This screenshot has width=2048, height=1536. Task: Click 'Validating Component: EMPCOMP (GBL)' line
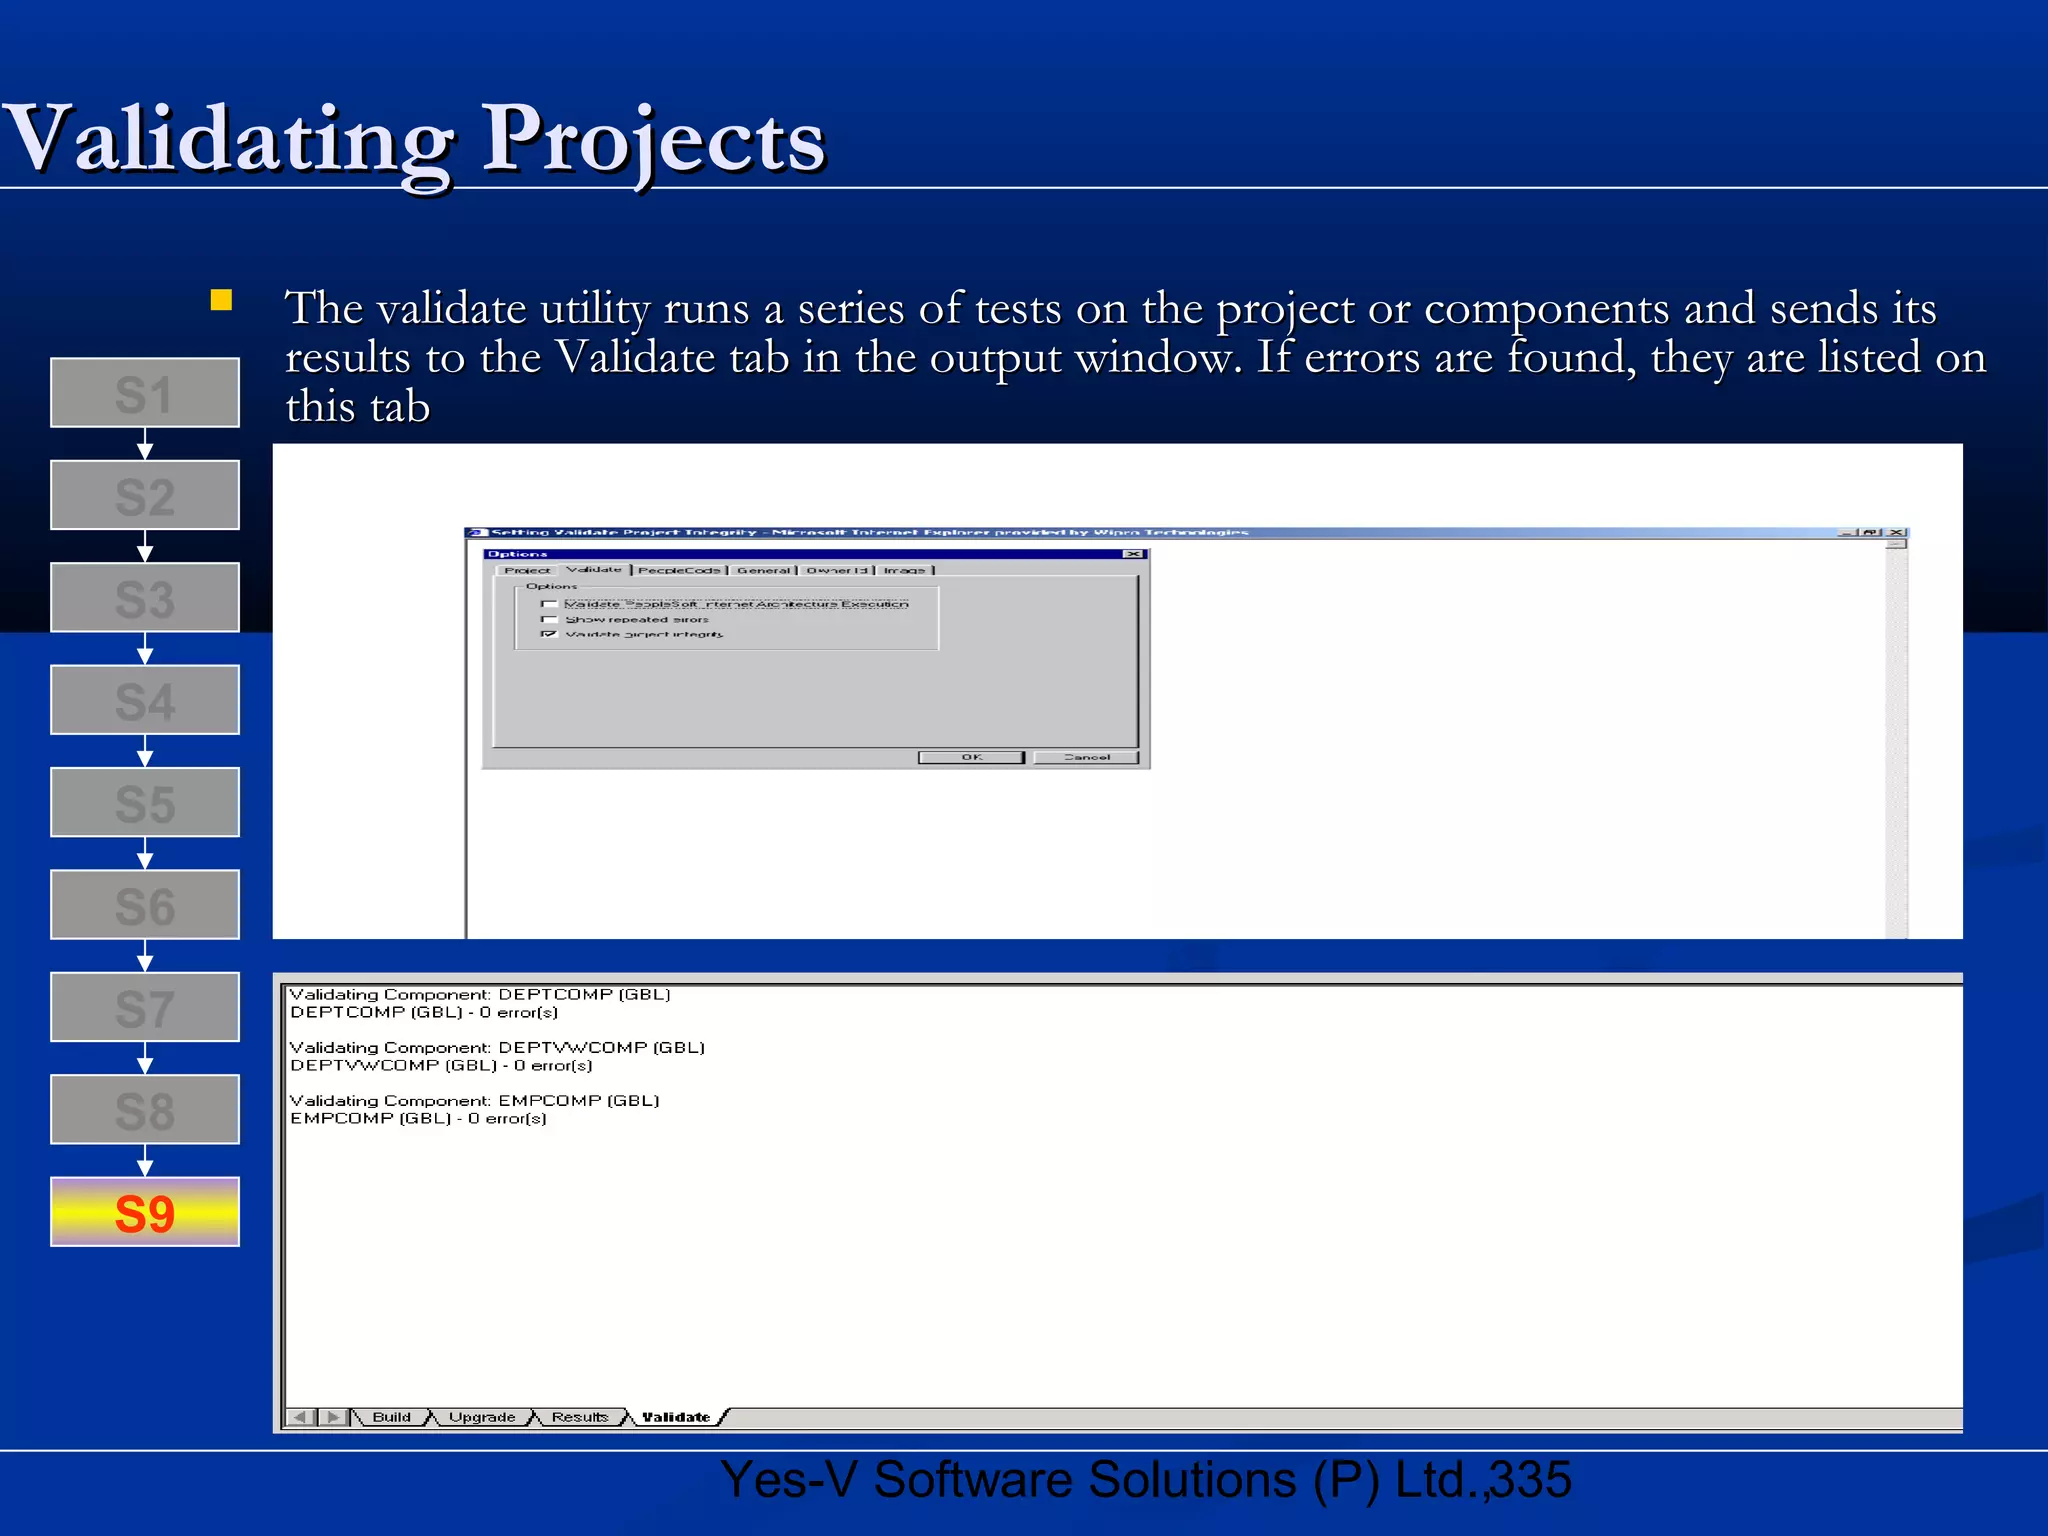pyautogui.click(x=474, y=1100)
